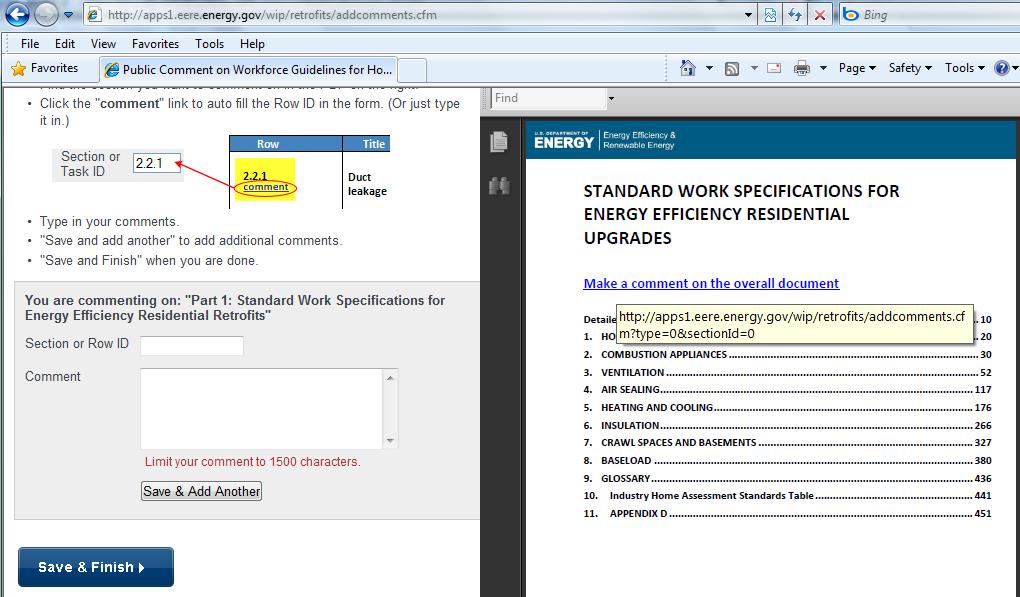Click inside the Comment text area
The image size is (1020, 597).
tap(262, 408)
